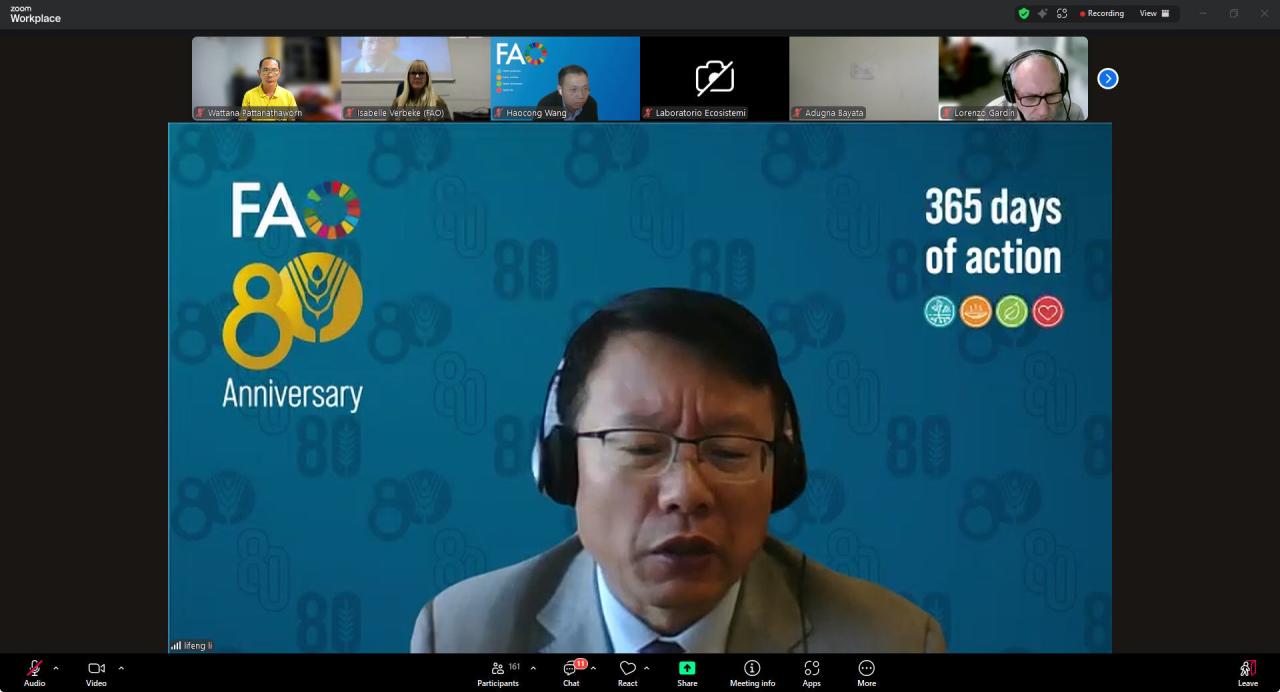The width and height of the screenshot is (1280, 692).
Task: Click the AI Companion sparkle icon
Action: pyautogui.click(x=1042, y=13)
